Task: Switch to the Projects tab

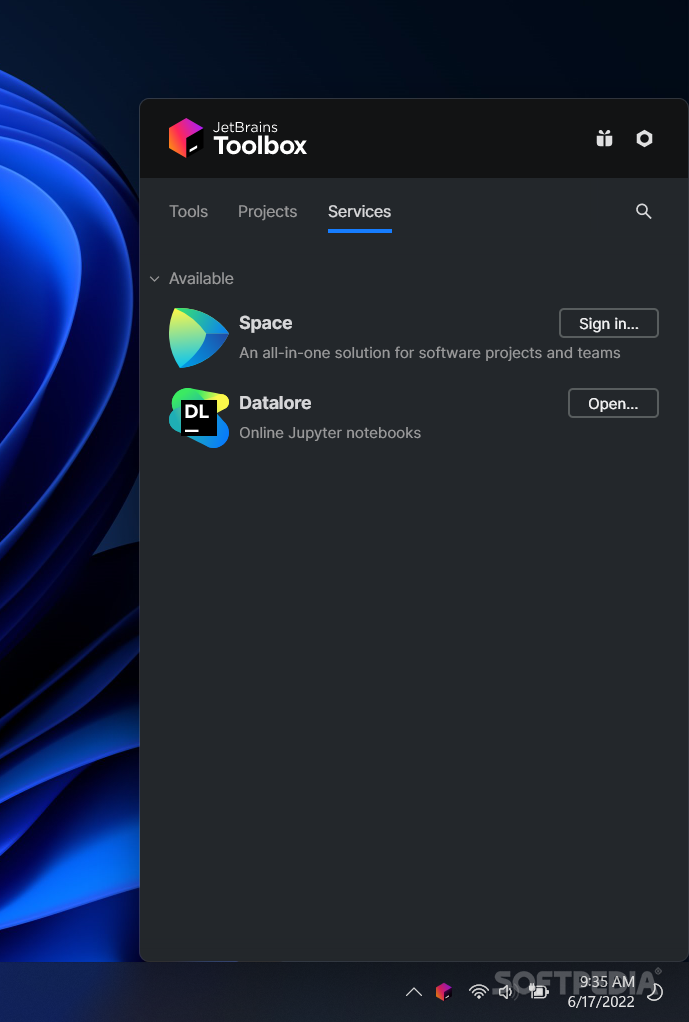Action: (267, 211)
